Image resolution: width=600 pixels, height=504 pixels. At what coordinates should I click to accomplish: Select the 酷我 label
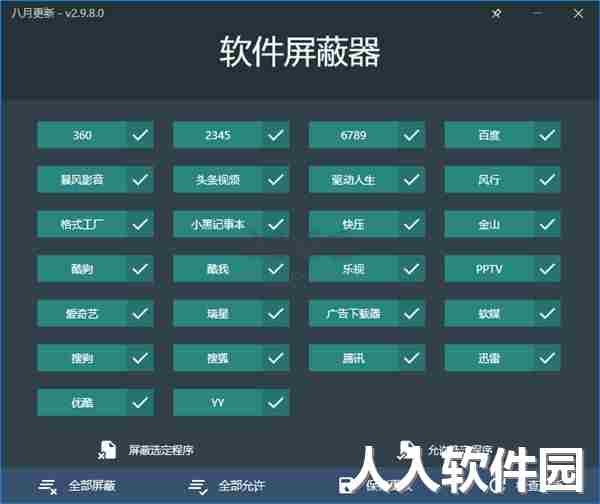217,269
